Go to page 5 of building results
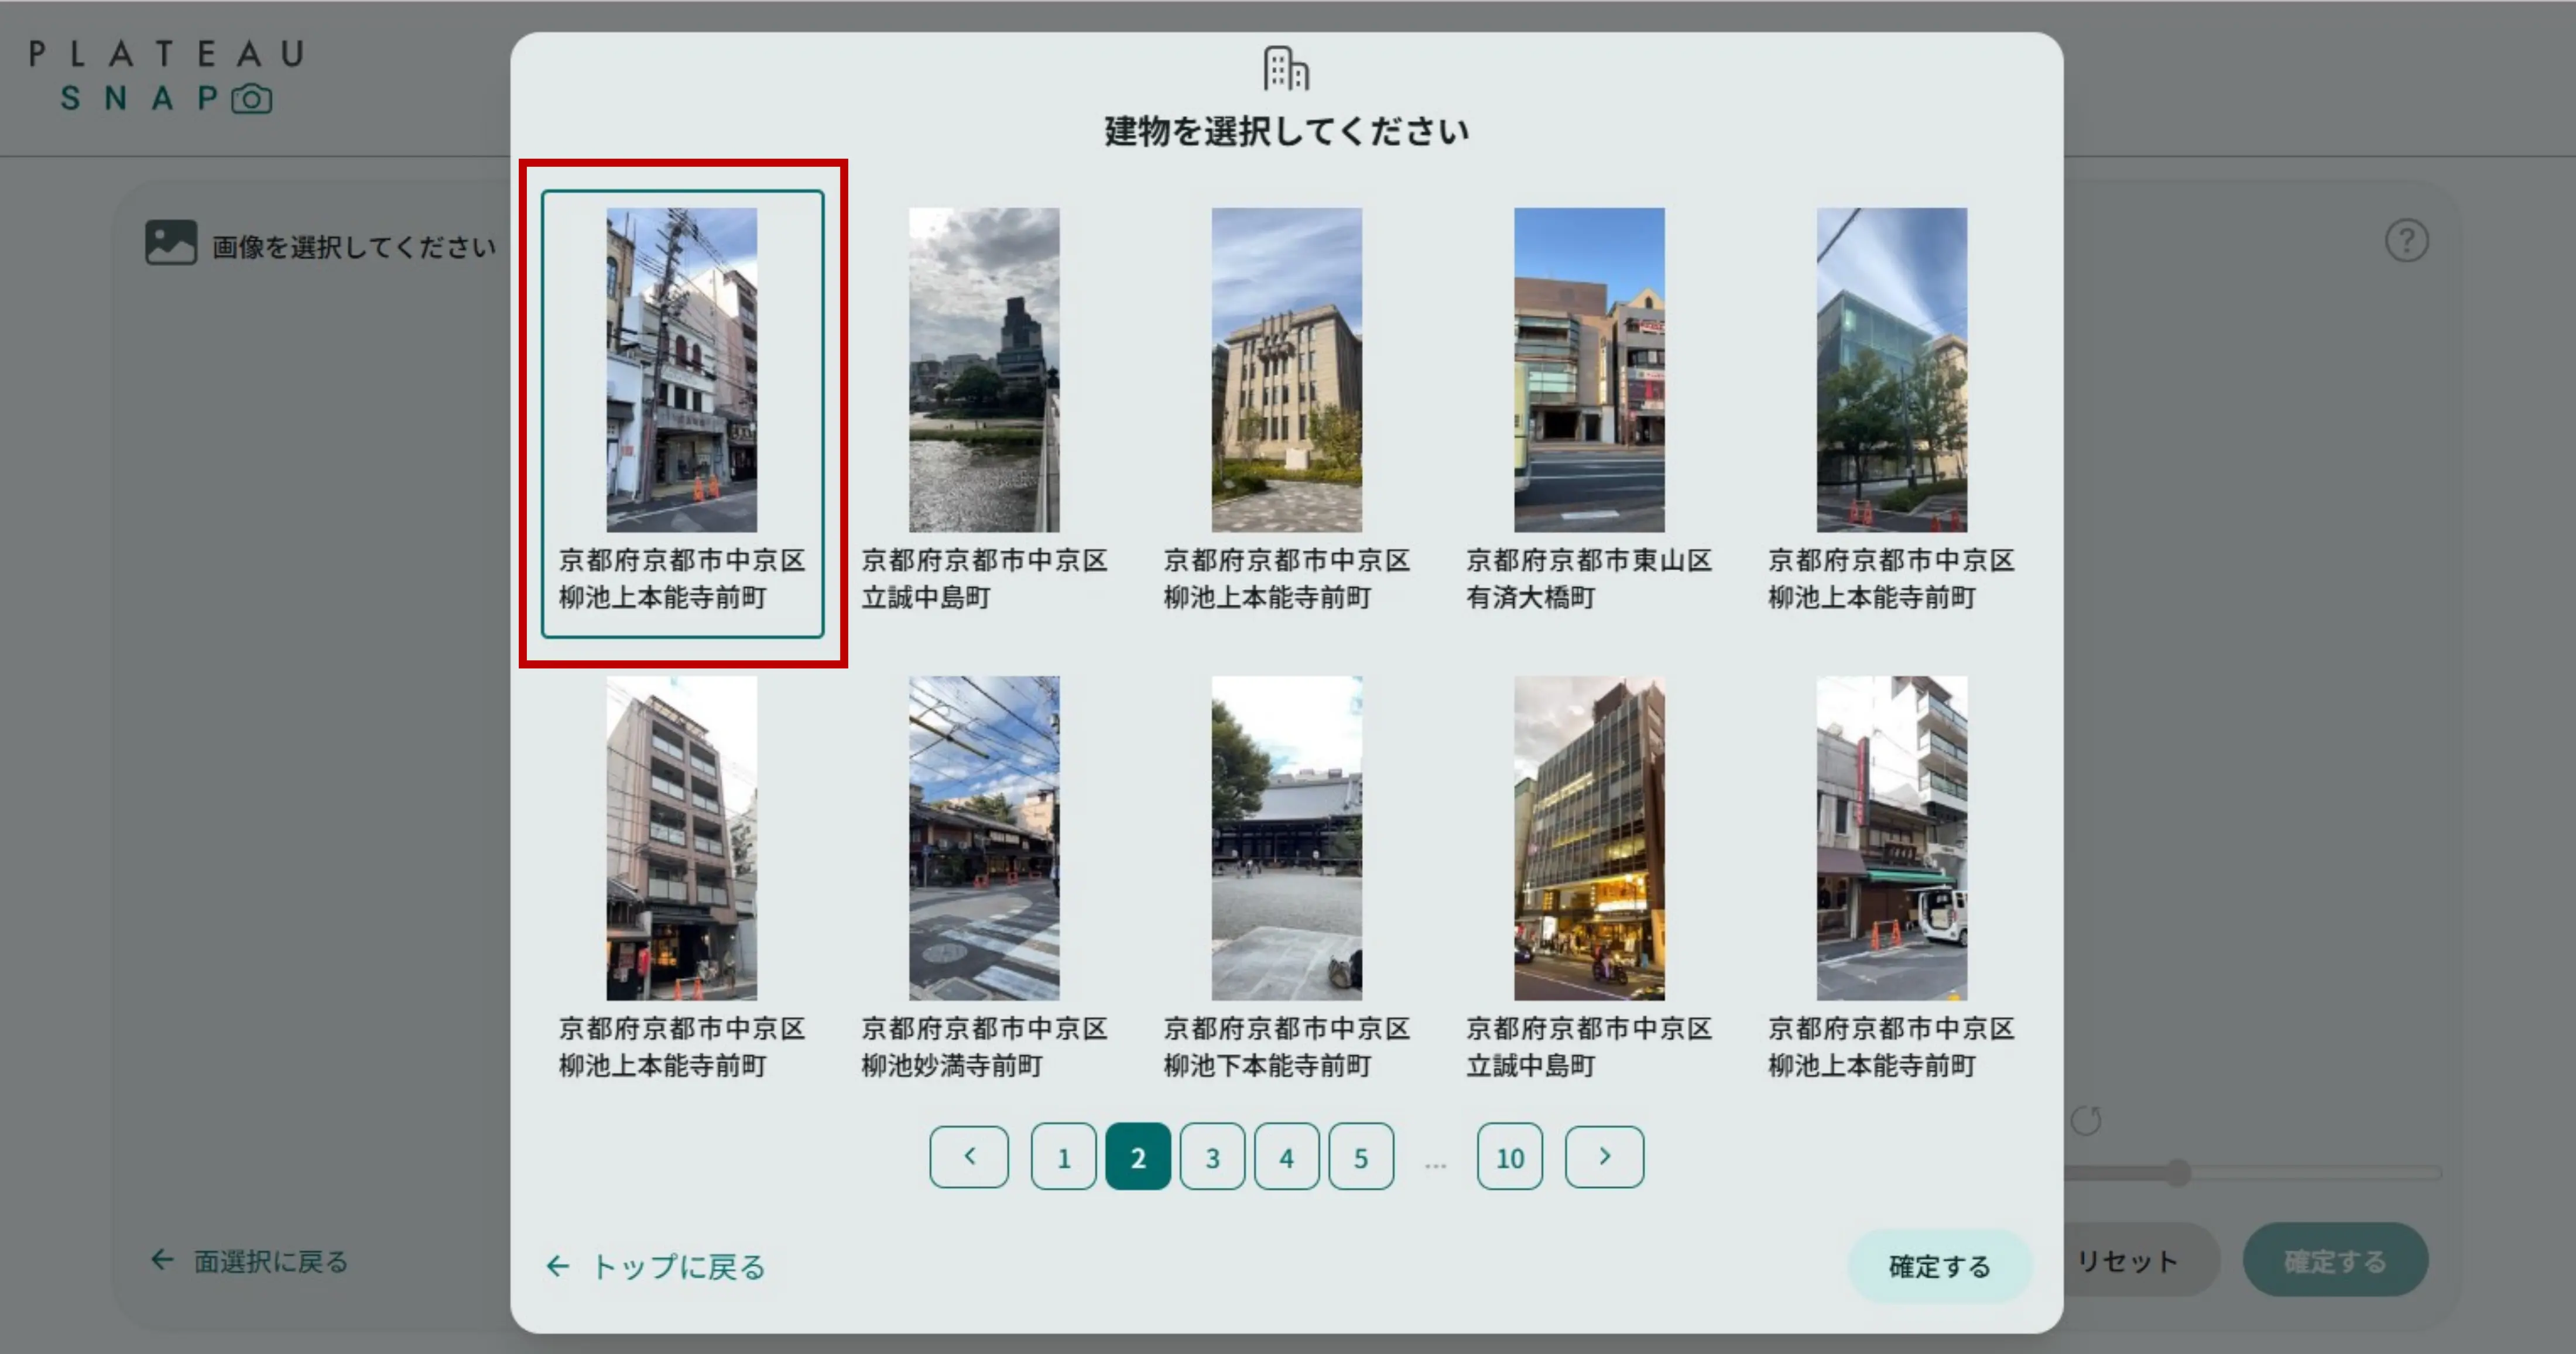Image resolution: width=2576 pixels, height=1354 pixels. click(1361, 1157)
